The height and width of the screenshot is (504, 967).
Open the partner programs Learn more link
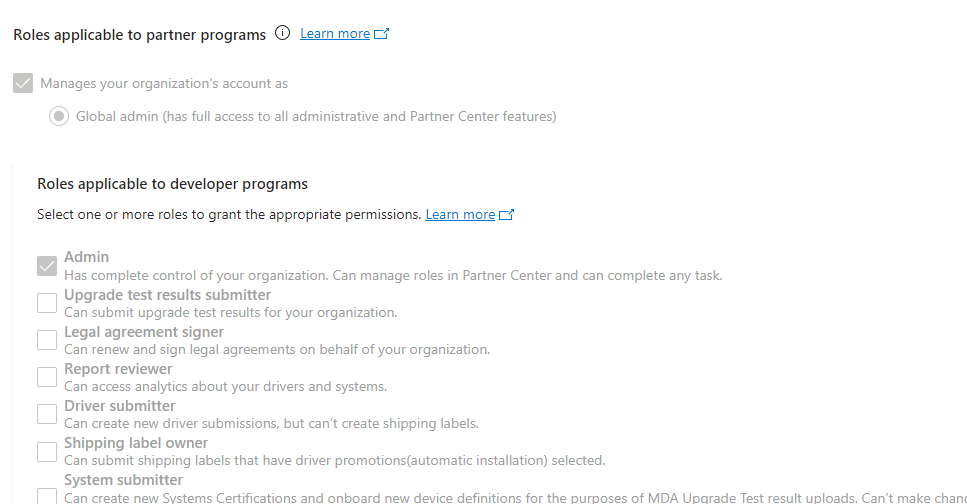click(335, 34)
